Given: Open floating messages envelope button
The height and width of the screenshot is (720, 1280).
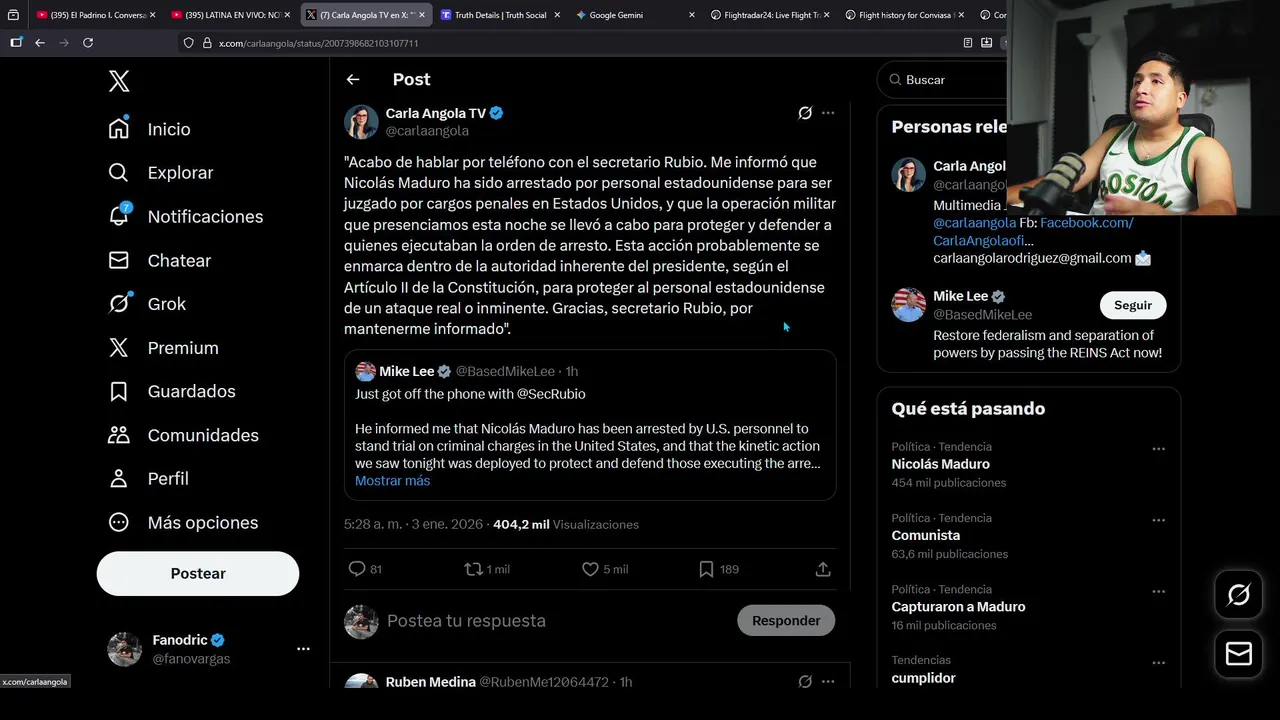Looking at the screenshot, I should 1239,654.
